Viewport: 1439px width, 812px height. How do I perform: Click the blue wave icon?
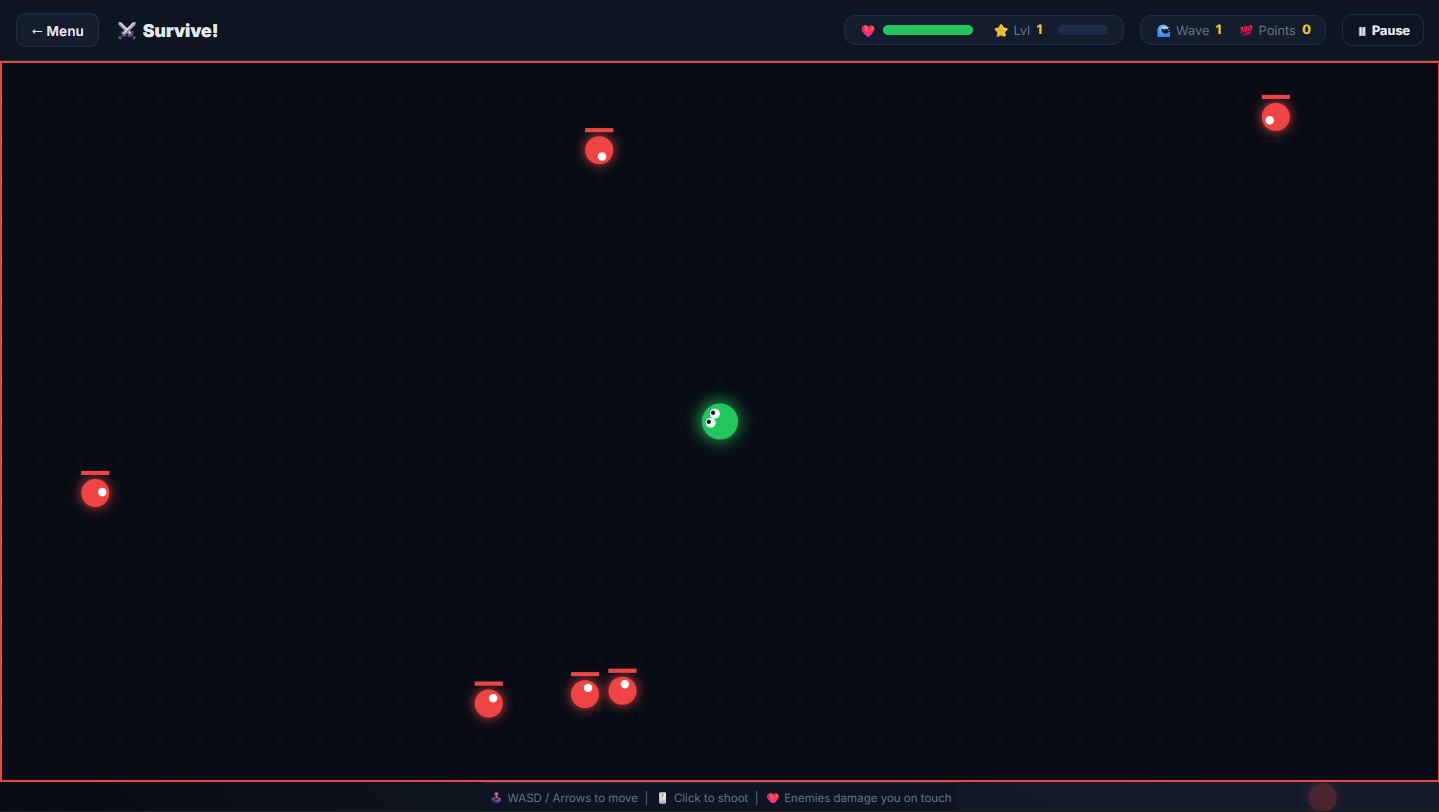pos(1163,30)
